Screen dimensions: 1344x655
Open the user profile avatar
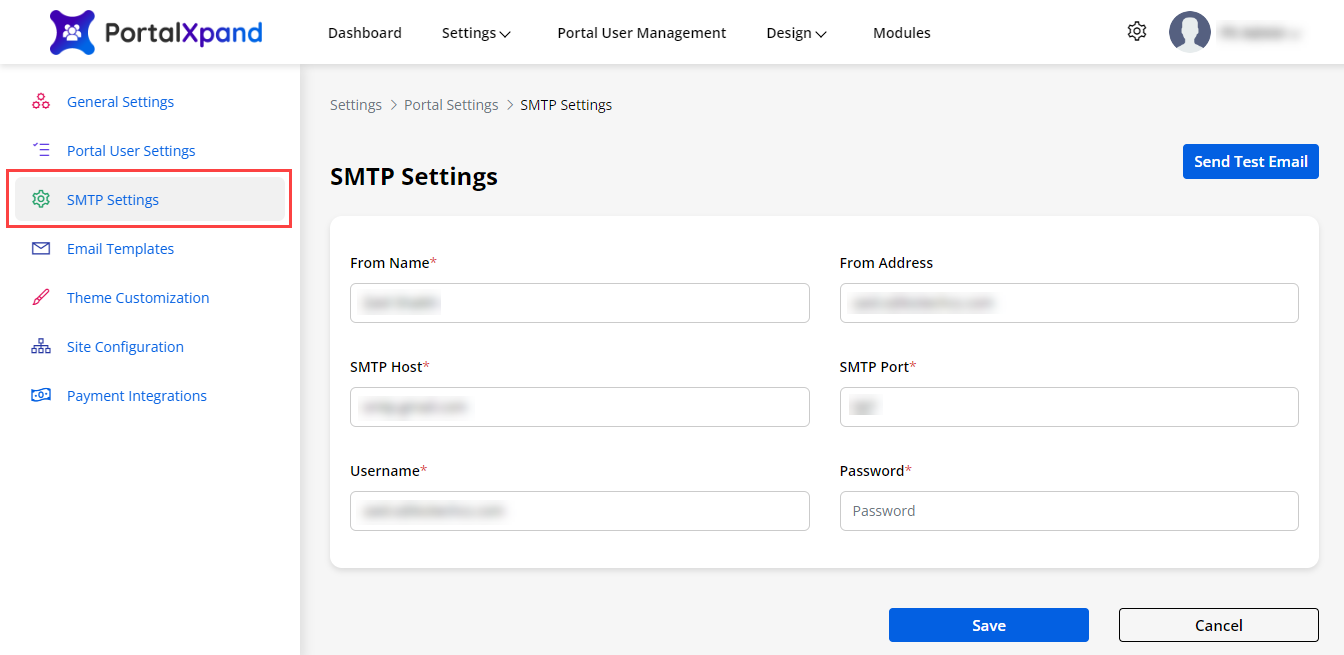1189,32
